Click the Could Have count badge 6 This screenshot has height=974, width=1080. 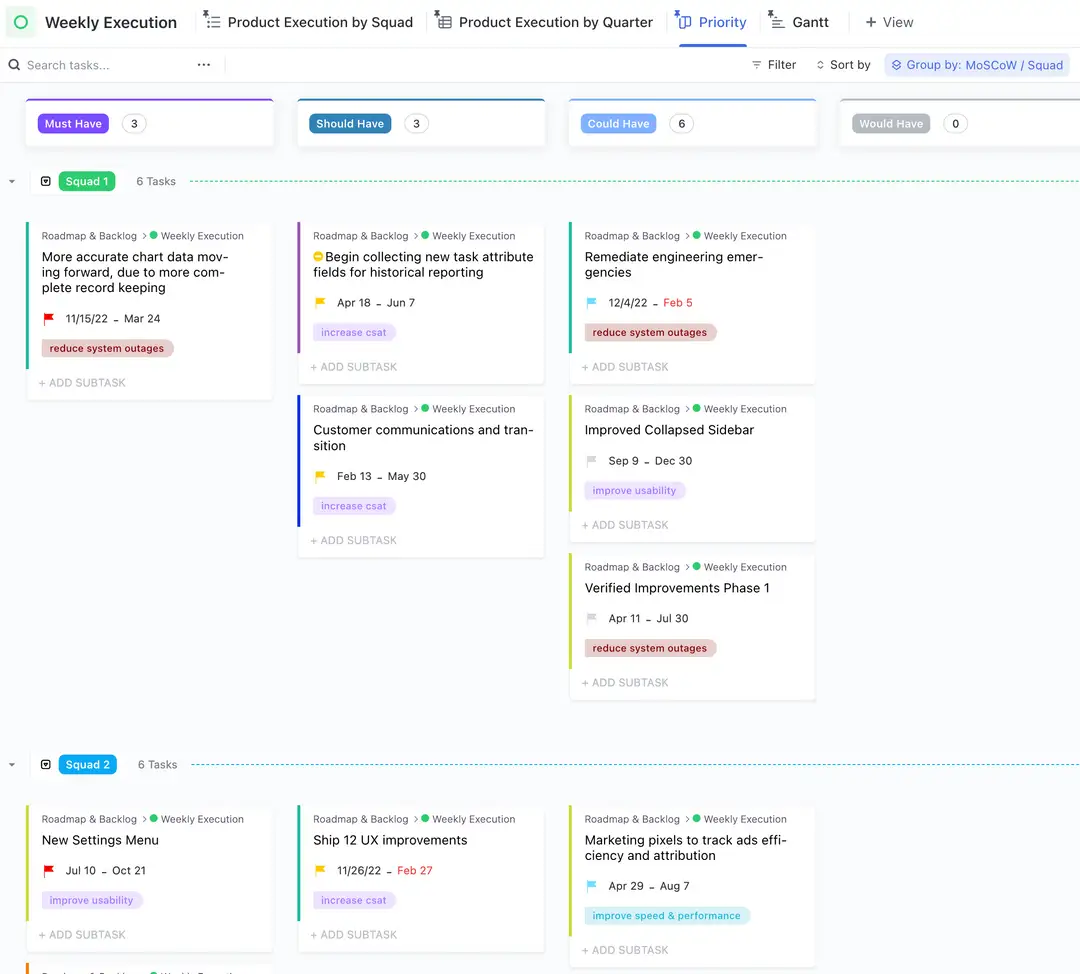pos(681,124)
